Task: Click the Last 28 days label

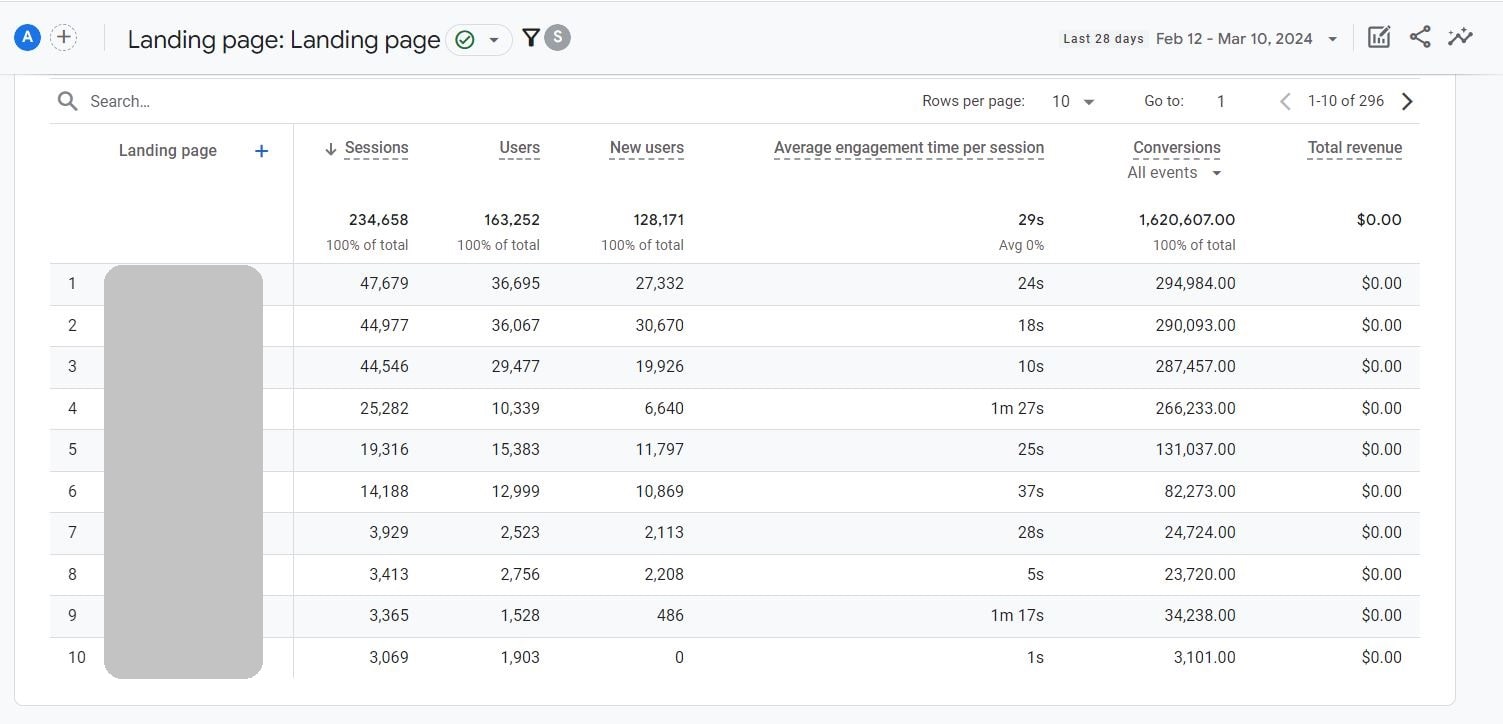Action: click(x=1103, y=39)
